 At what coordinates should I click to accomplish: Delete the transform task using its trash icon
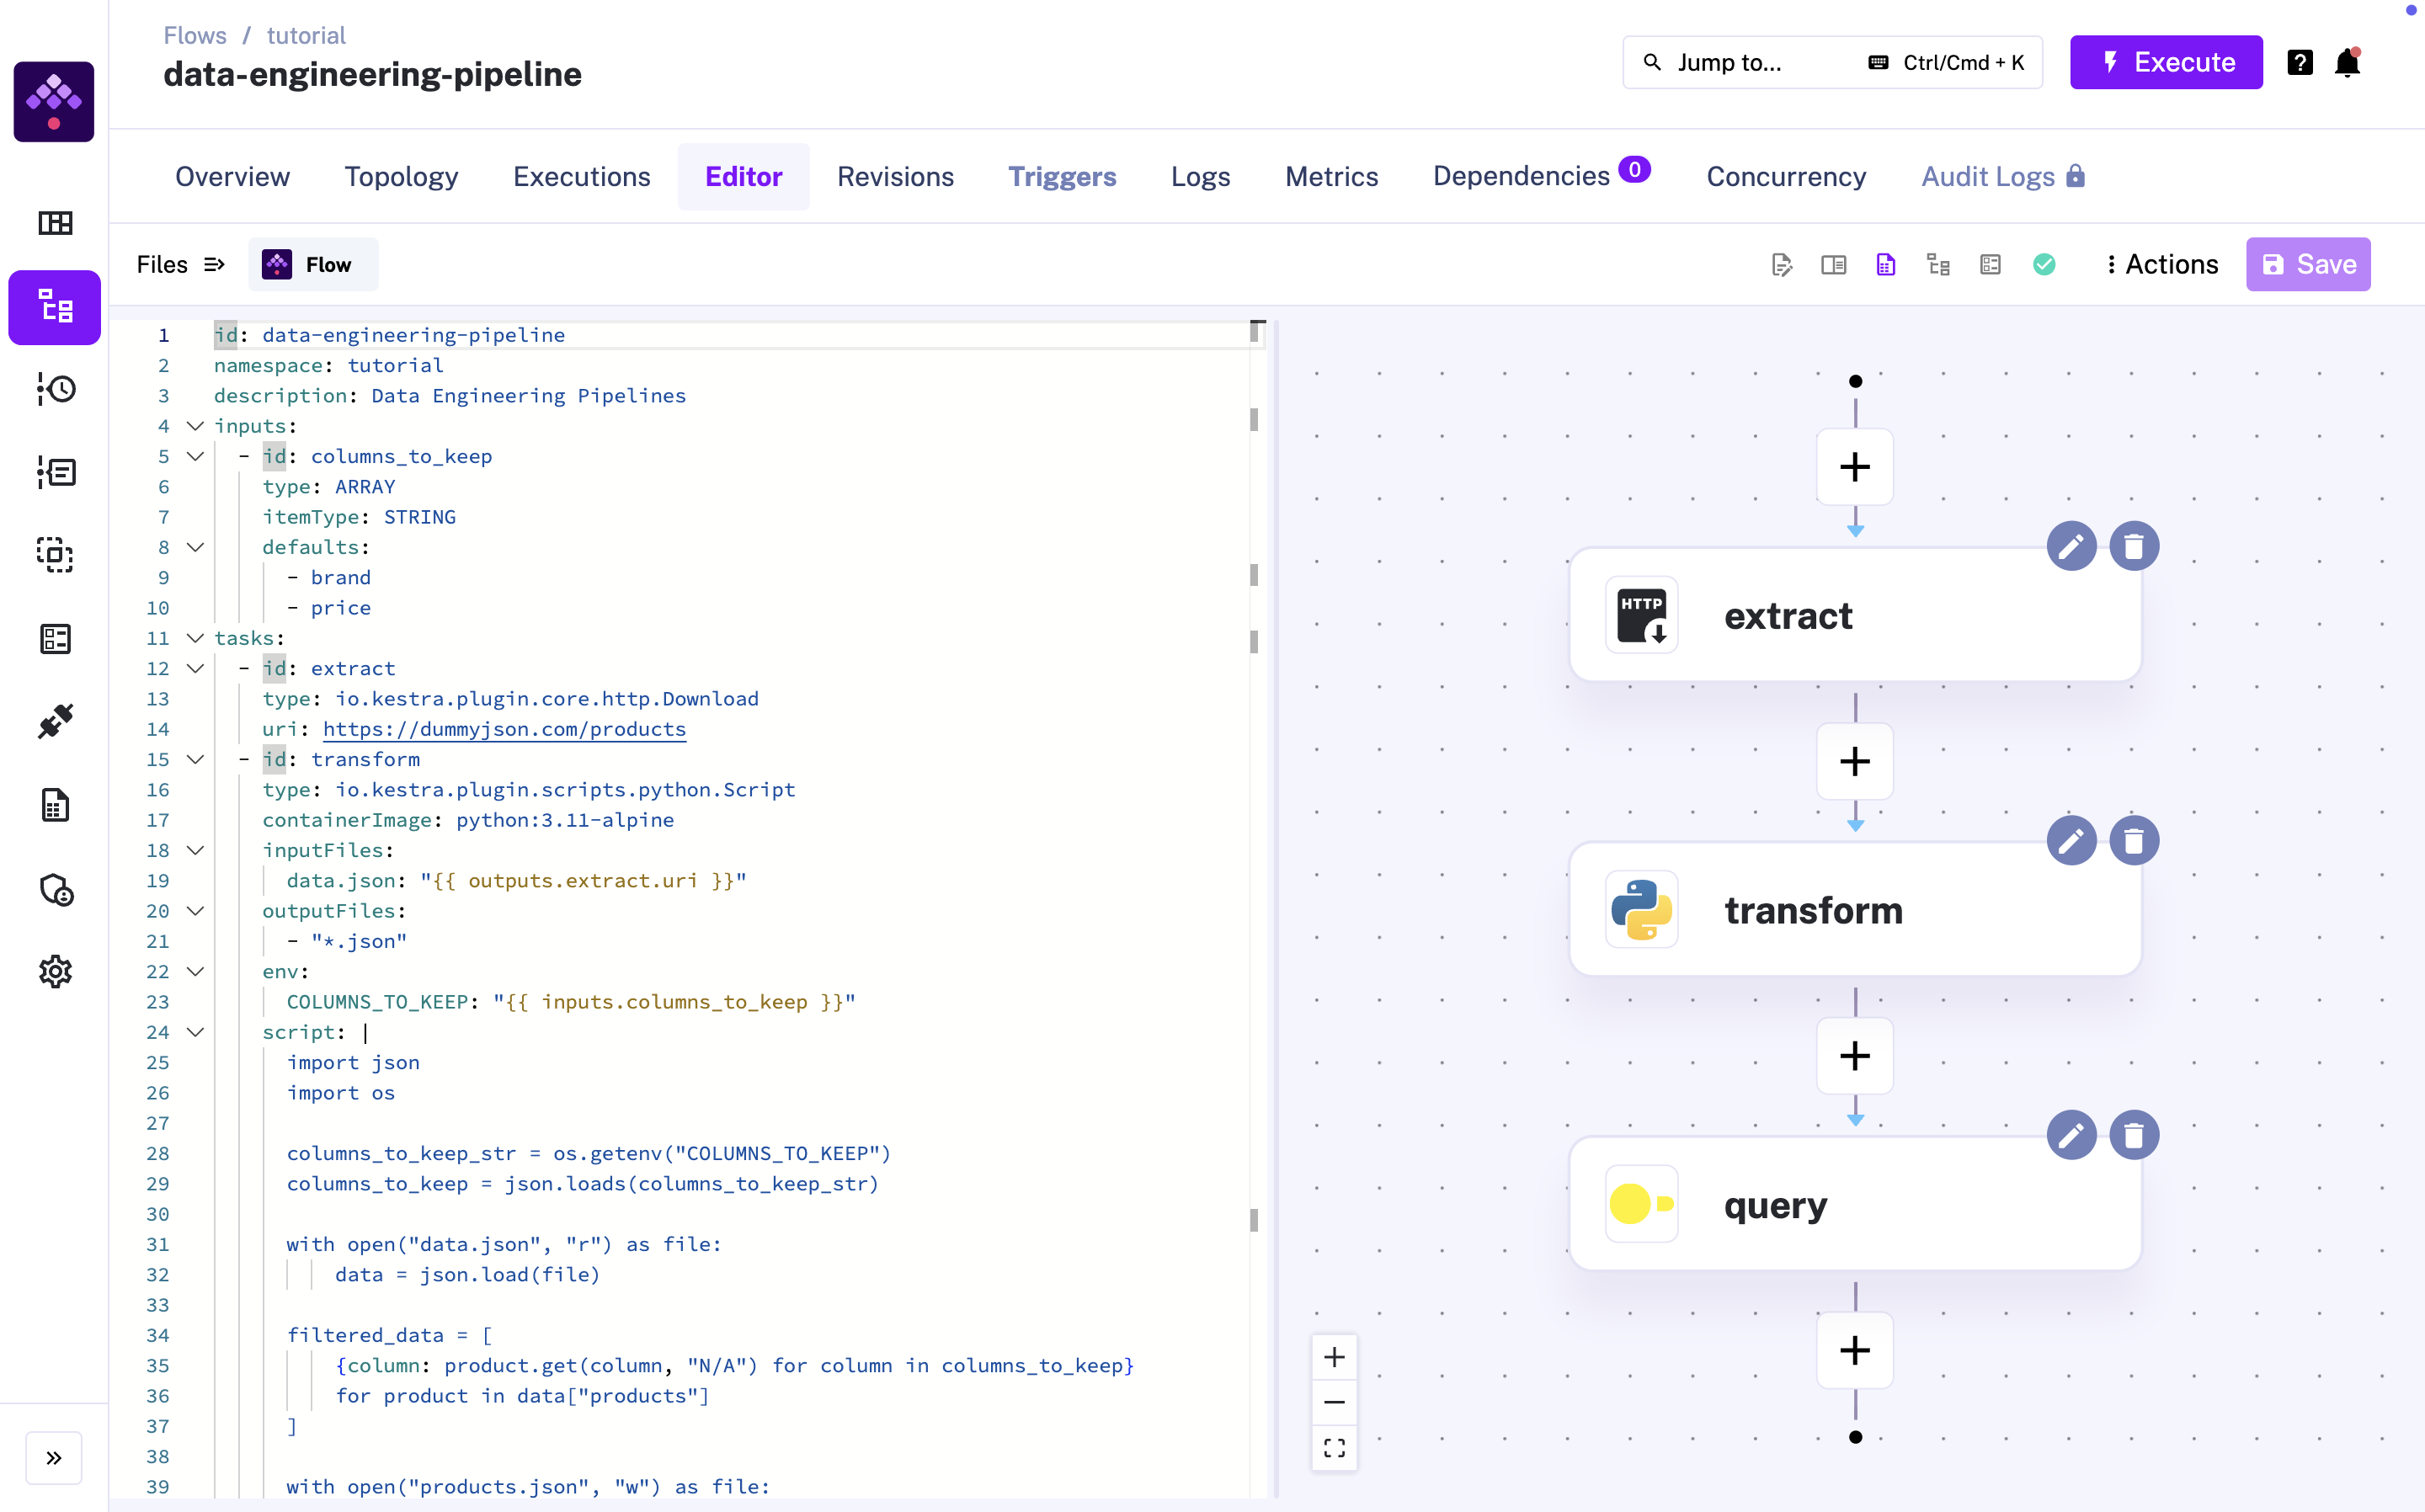coord(2135,841)
